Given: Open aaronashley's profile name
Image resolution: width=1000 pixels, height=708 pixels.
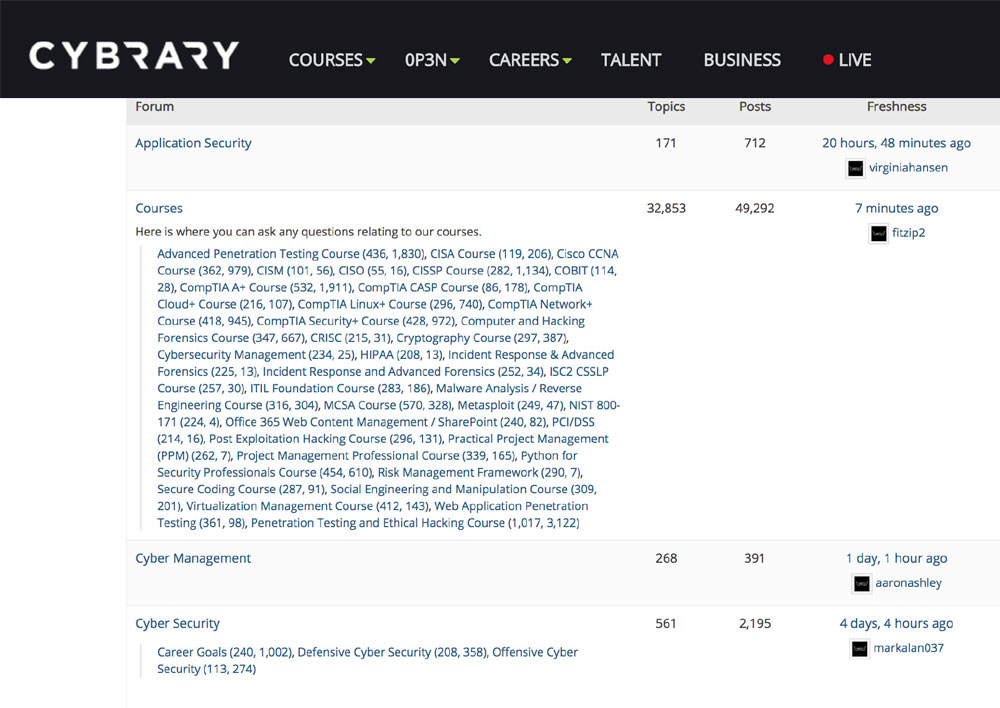Looking at the screenshot, I should 908,583.
